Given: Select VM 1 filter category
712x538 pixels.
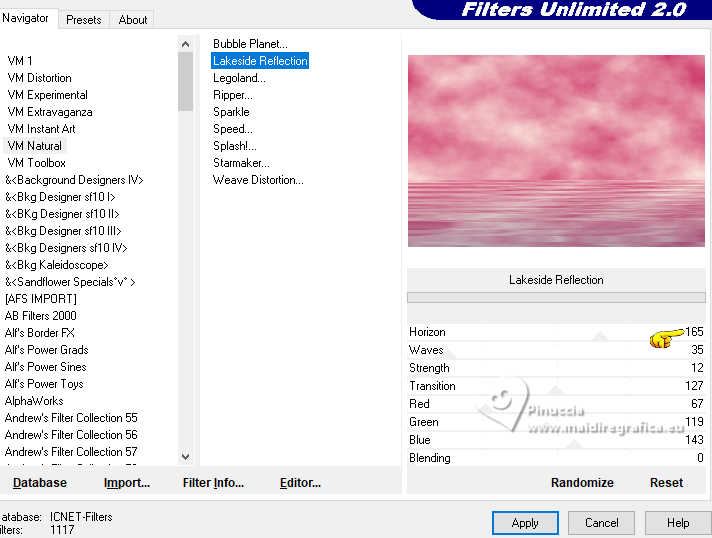Looking at the screenshot, I should click(20, 61).
